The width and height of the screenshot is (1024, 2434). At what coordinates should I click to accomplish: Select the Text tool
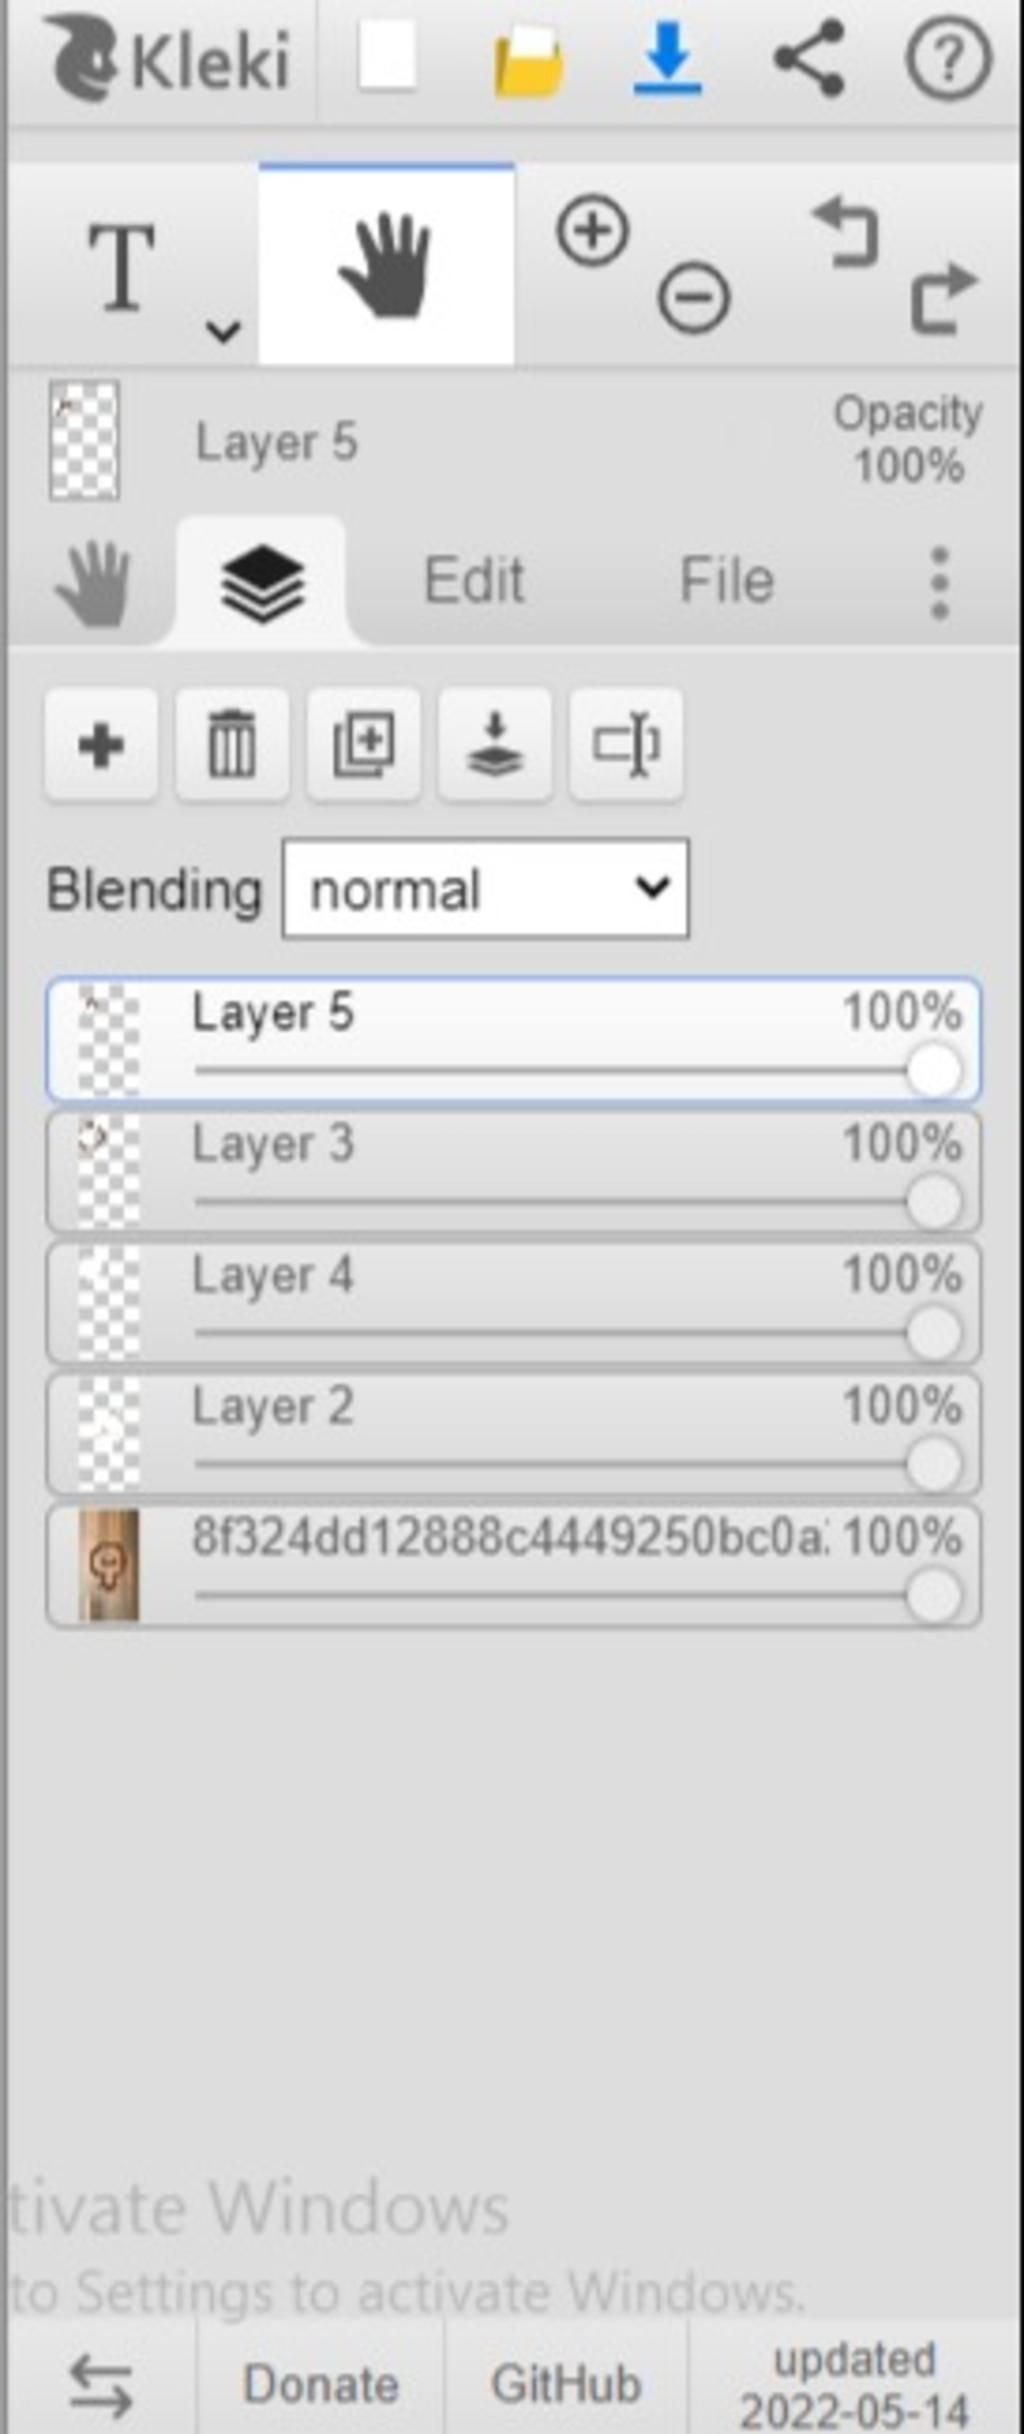pos(122,267)
